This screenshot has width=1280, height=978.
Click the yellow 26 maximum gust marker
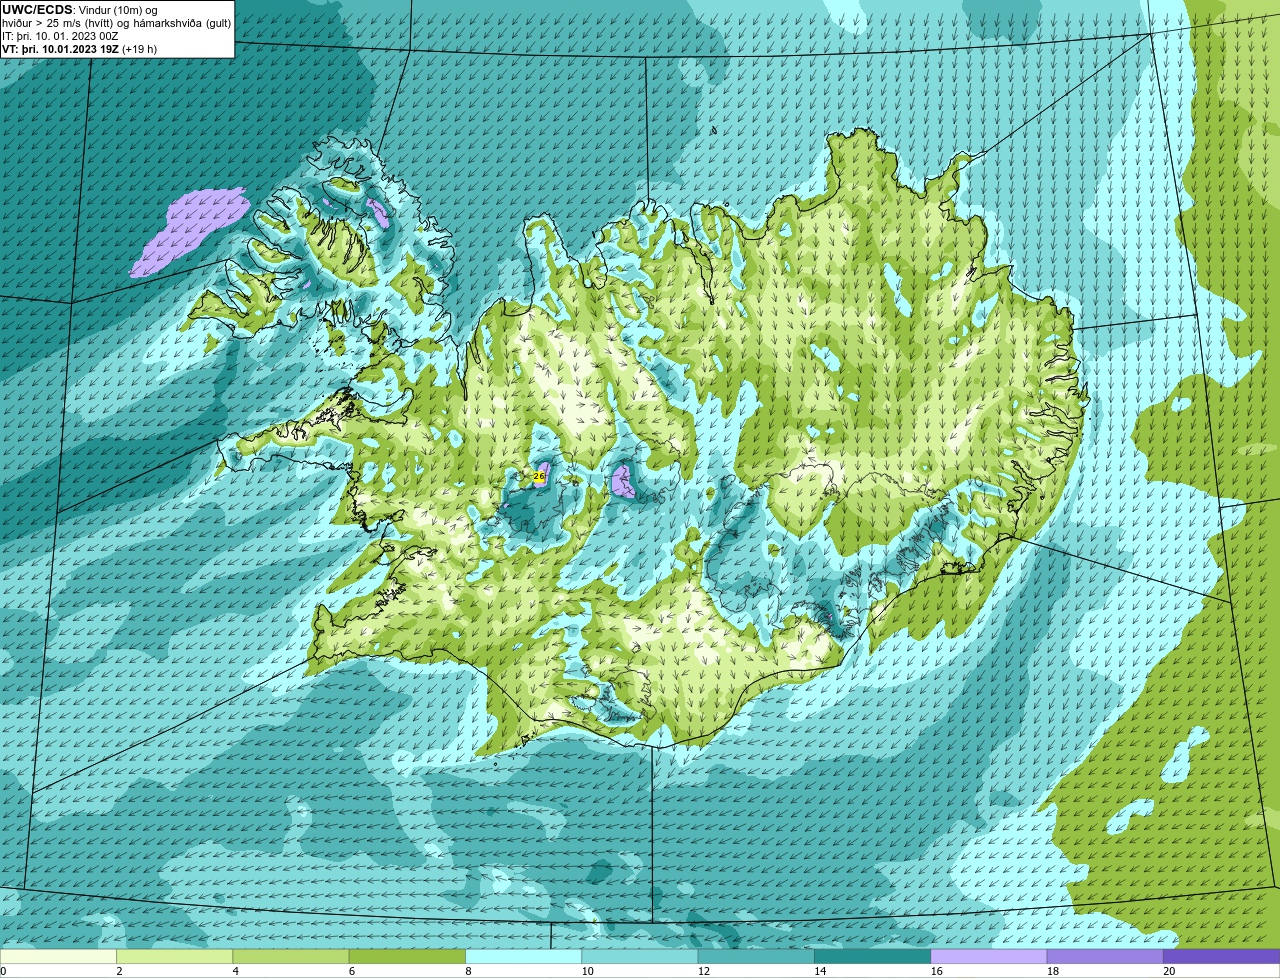(539, 477)
